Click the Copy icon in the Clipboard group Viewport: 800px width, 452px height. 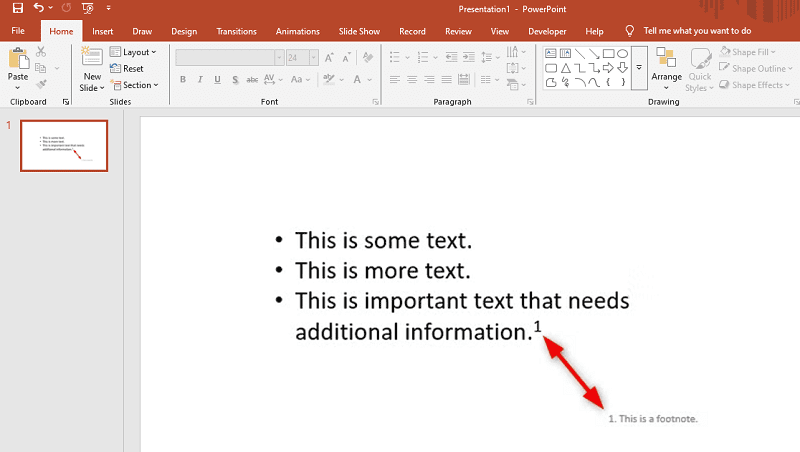41,68
